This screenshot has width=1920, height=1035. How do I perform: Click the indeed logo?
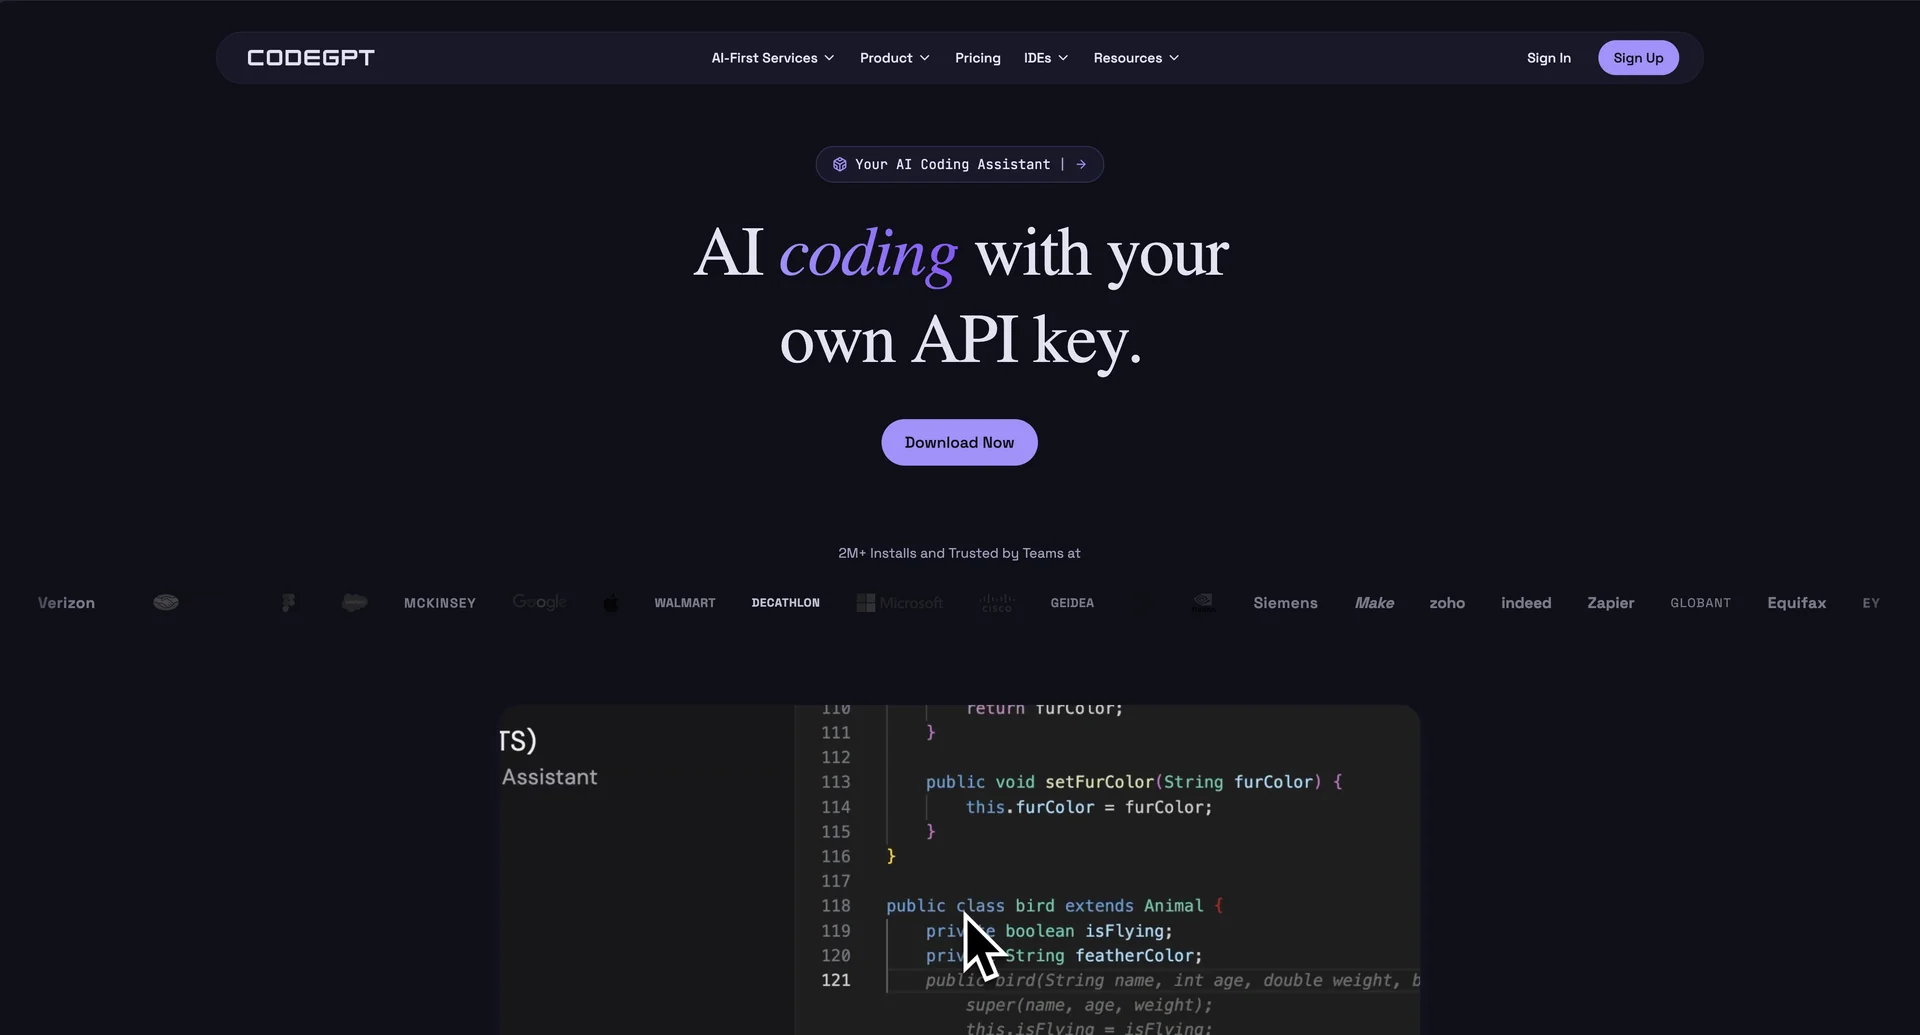1526,603
